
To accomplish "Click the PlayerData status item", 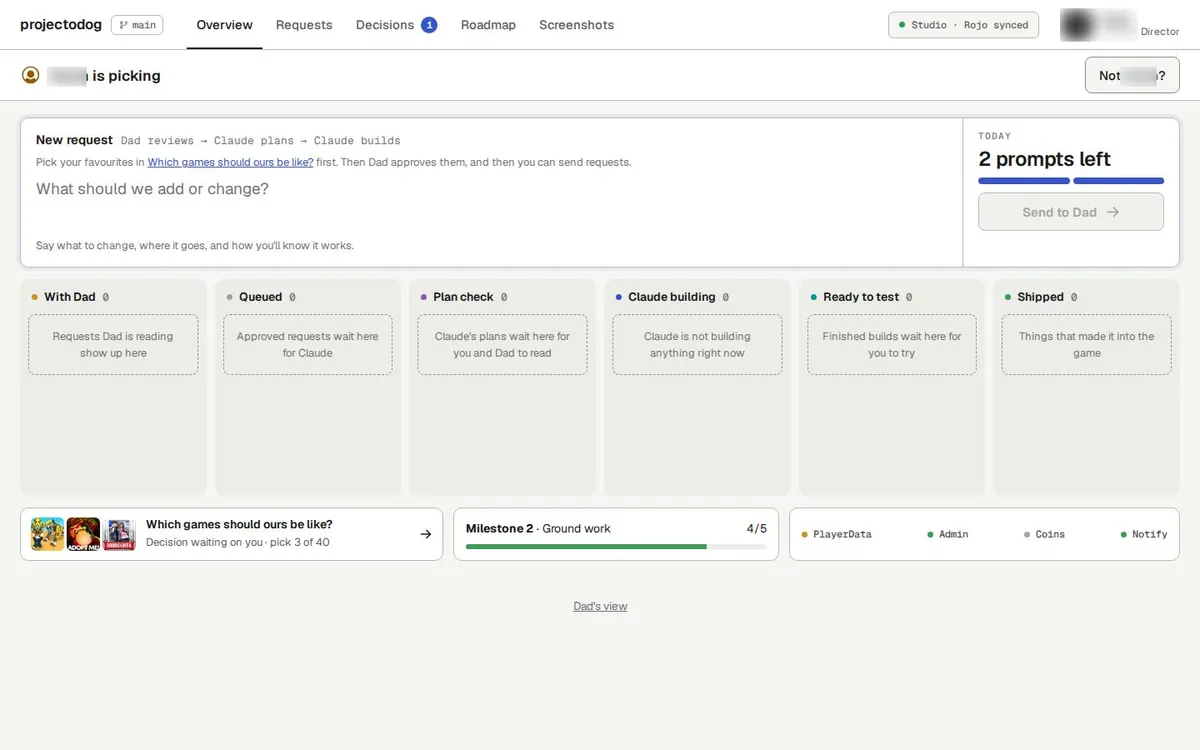I will [x=836, y=535].
